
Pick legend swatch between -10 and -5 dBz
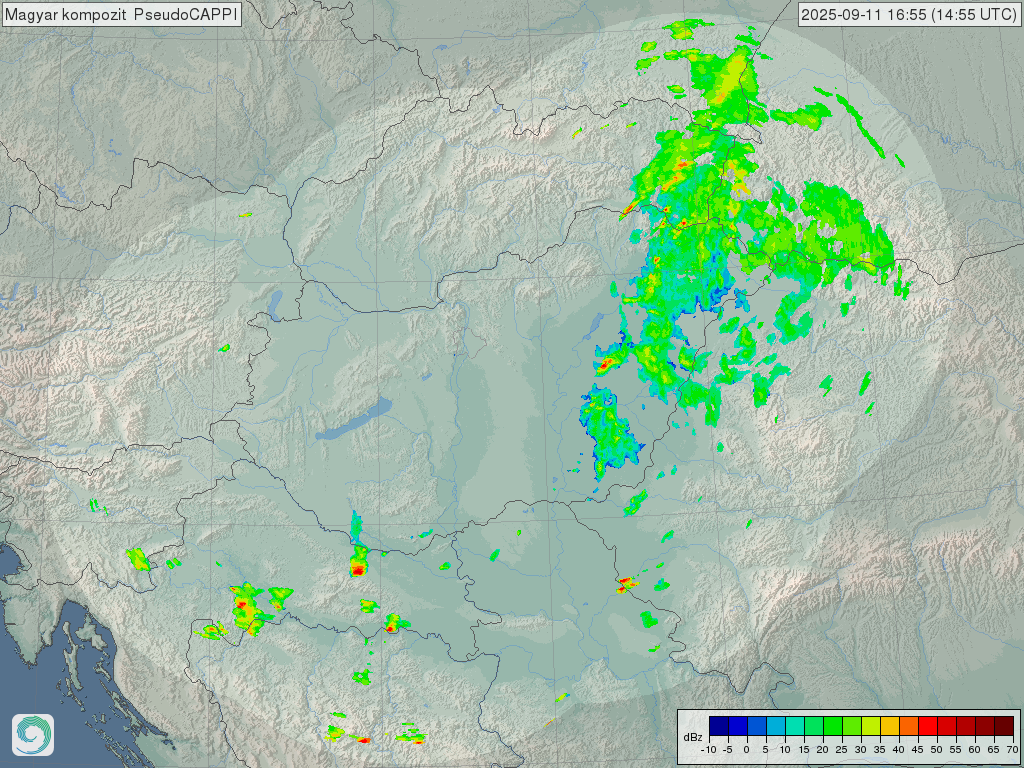pyautogui.click(x=719, y=726)
